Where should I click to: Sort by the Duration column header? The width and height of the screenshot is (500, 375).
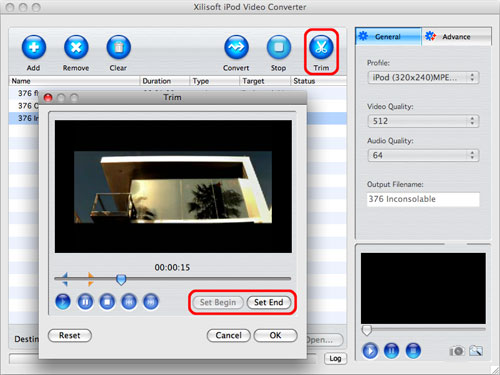point(164,81)
